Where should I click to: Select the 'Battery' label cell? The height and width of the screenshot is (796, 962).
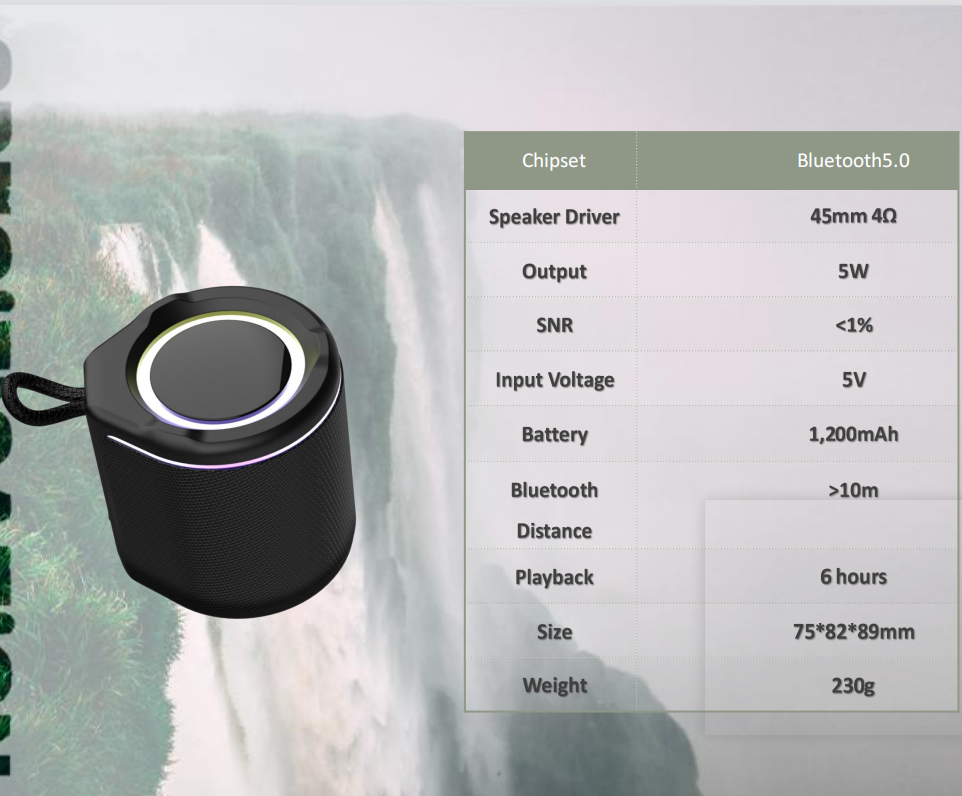[x=553, y=434]
